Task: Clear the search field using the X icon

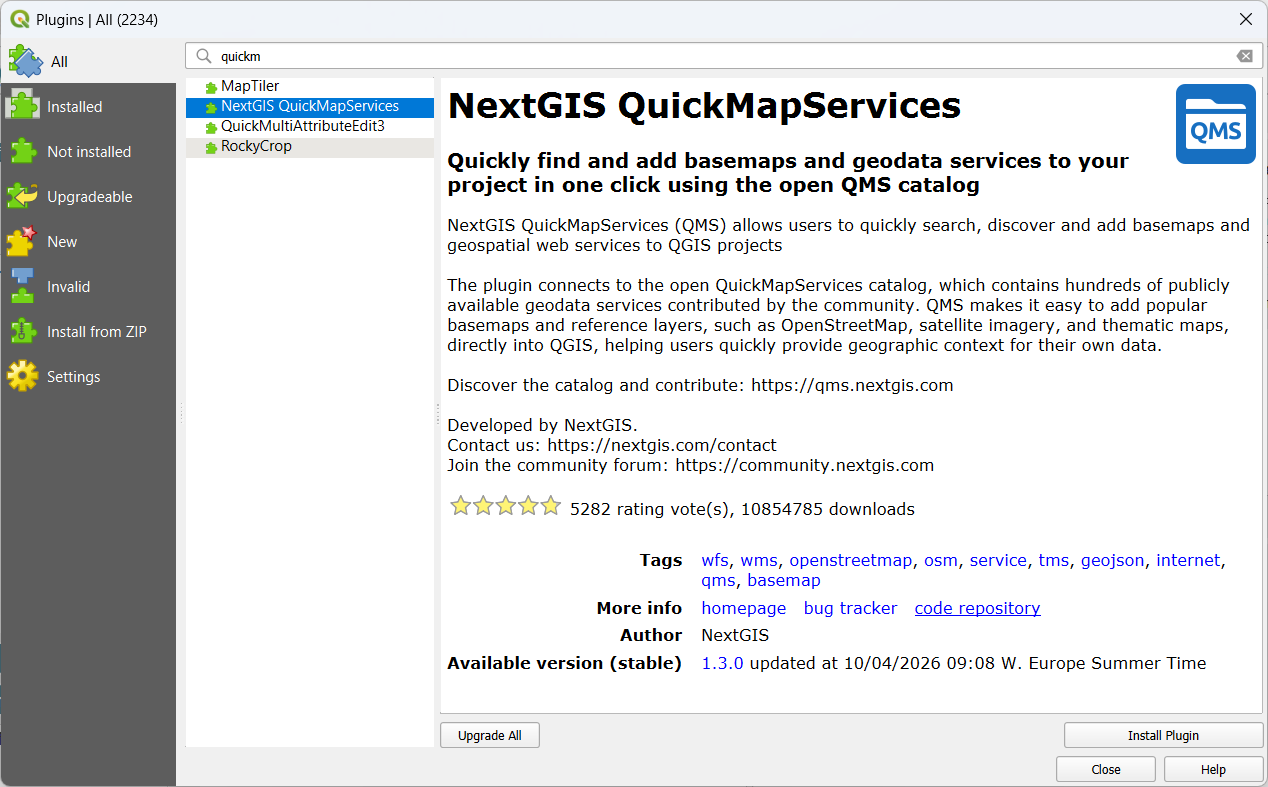Action: (x=1244, y=56)
